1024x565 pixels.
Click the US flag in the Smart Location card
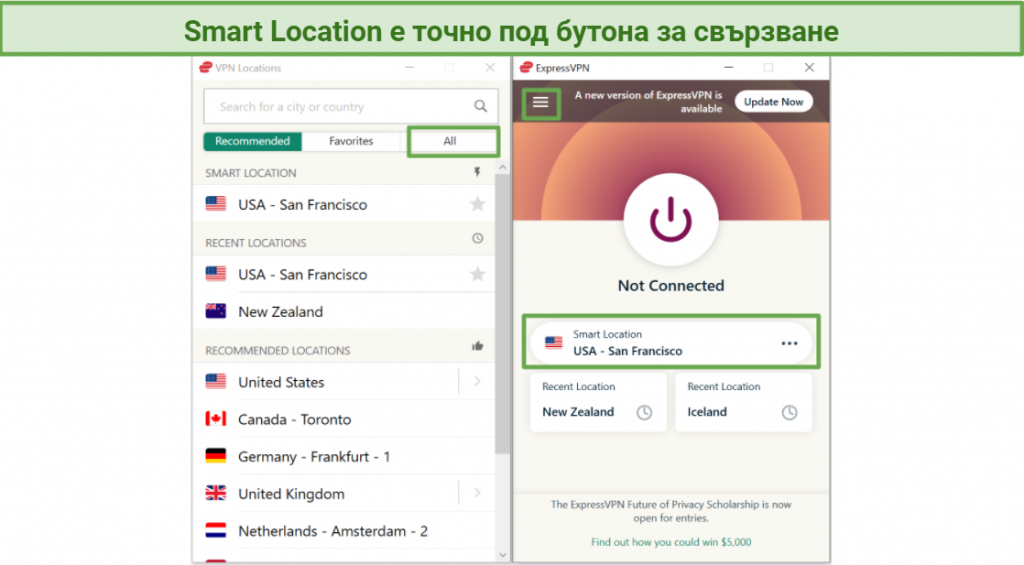[554, 342]
